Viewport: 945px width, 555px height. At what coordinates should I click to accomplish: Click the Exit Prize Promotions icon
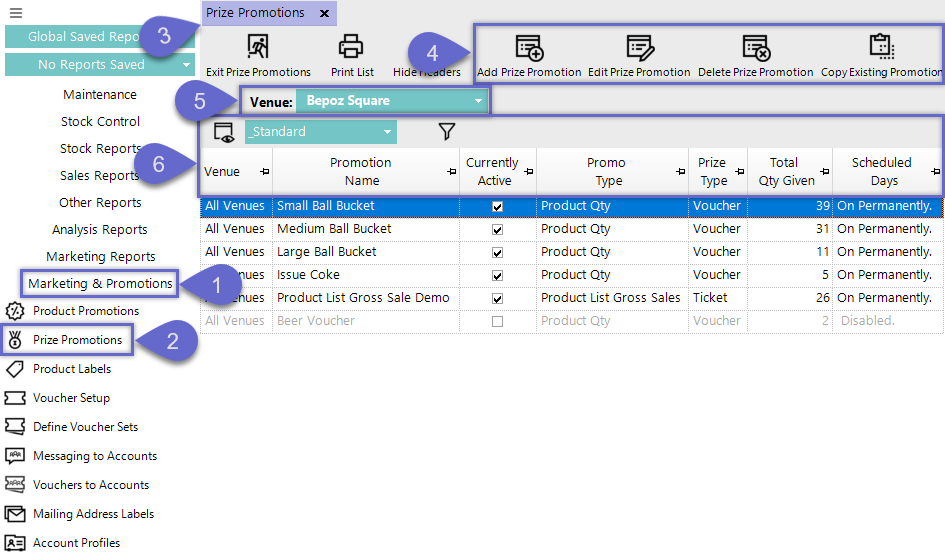(x=258, y=47)
